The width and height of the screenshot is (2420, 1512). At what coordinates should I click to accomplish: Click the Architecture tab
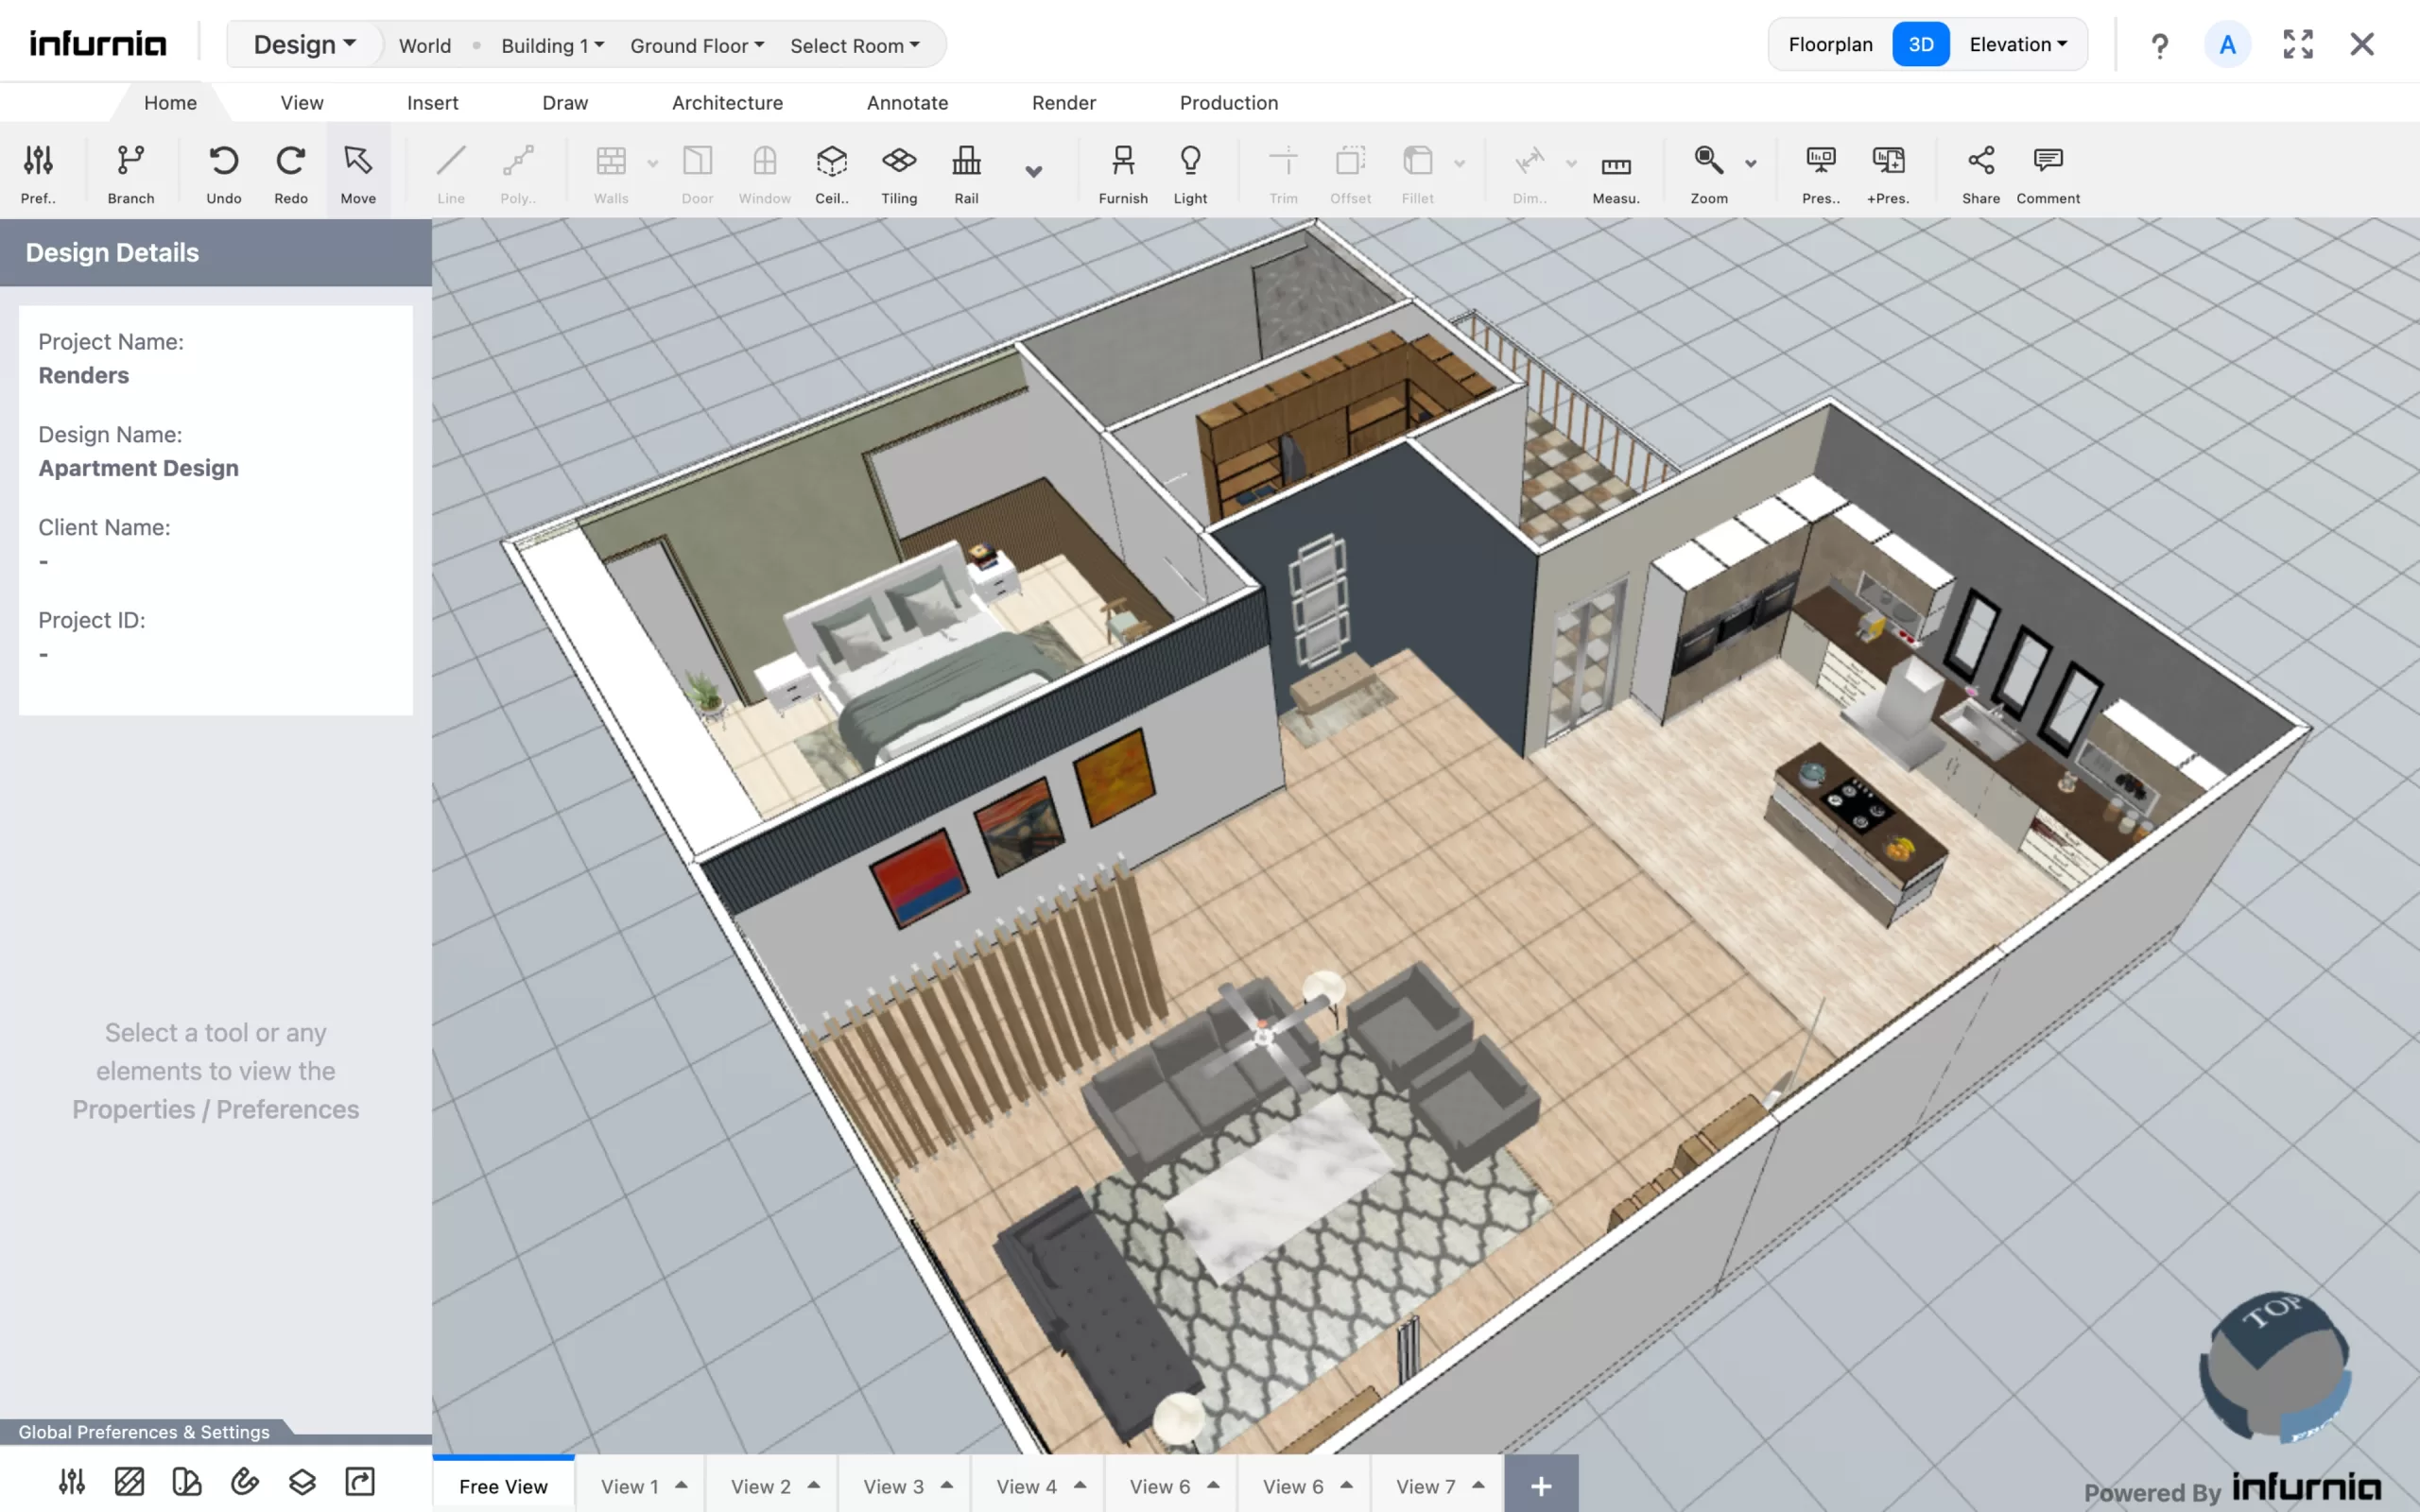click(727, 103)
